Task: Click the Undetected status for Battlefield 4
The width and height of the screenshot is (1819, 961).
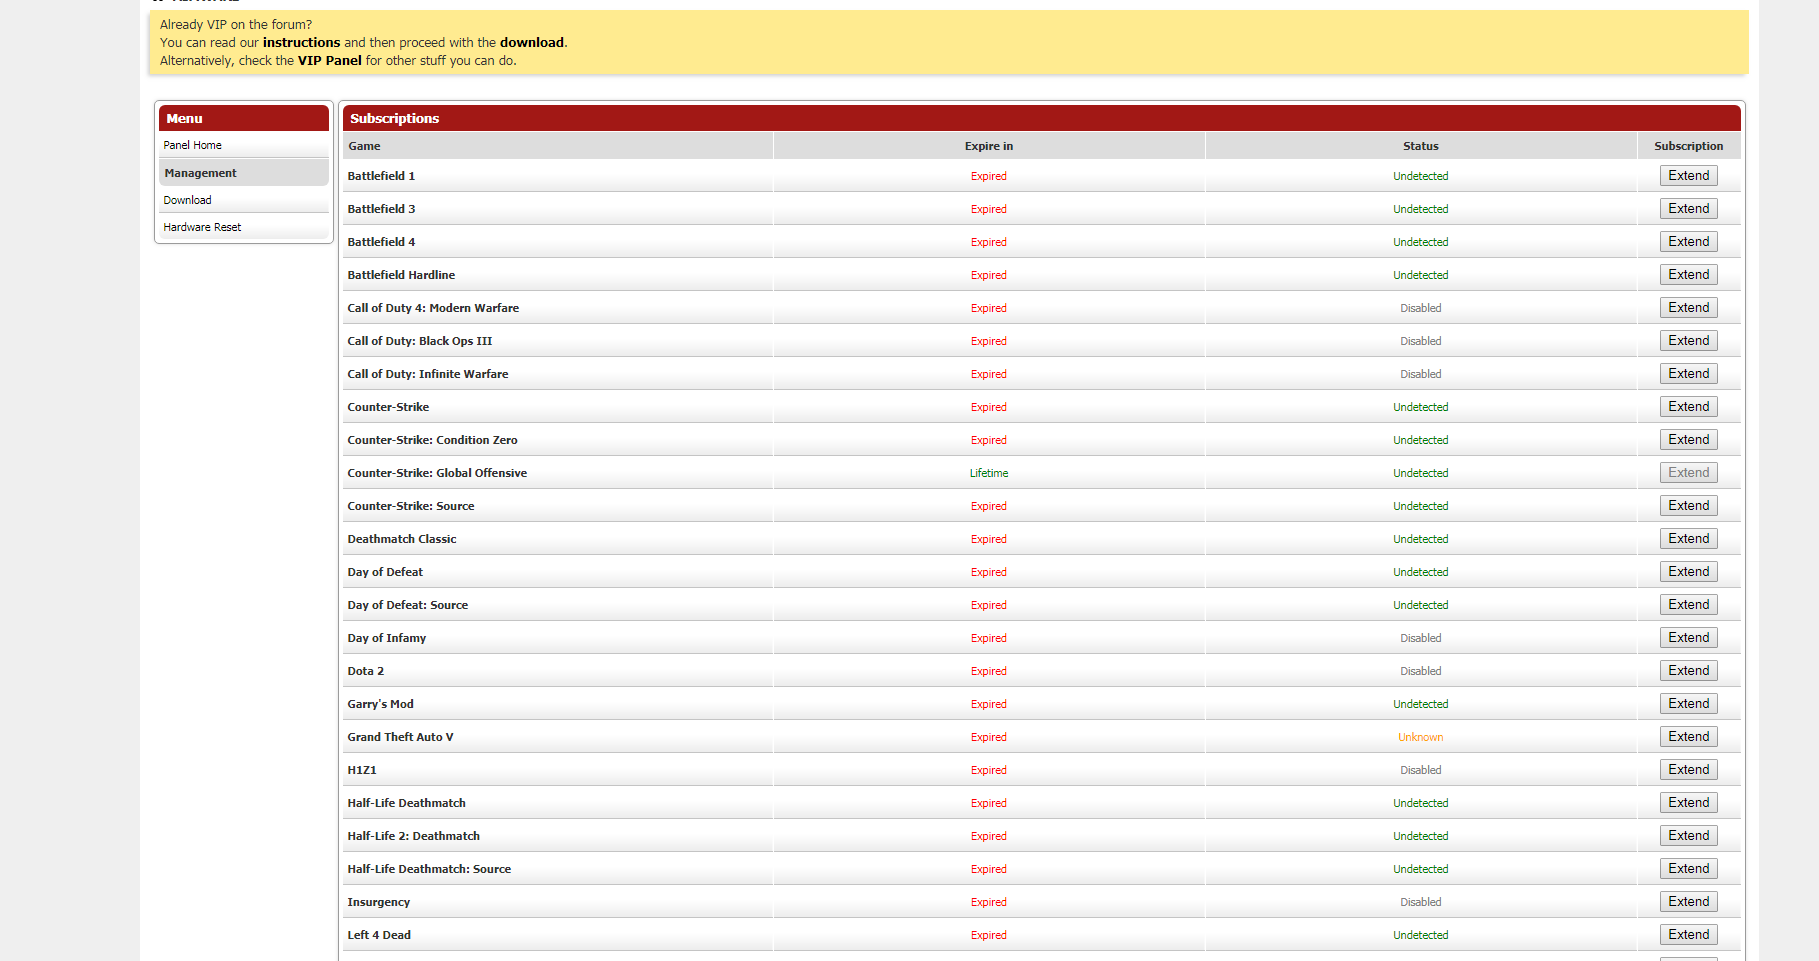Action: click(x=1421, y=242)
